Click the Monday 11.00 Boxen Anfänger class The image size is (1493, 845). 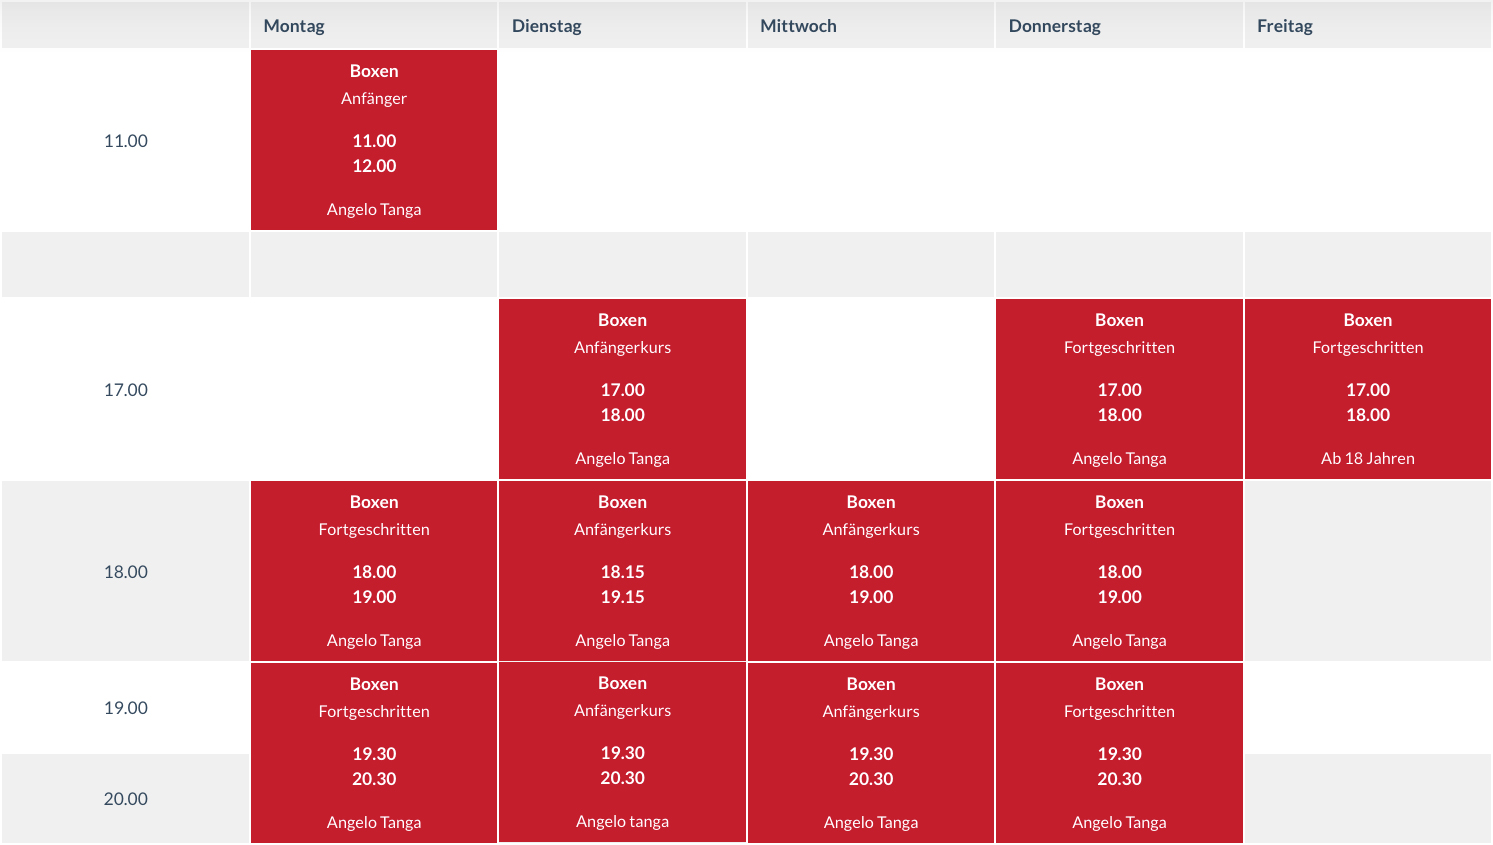373,140
